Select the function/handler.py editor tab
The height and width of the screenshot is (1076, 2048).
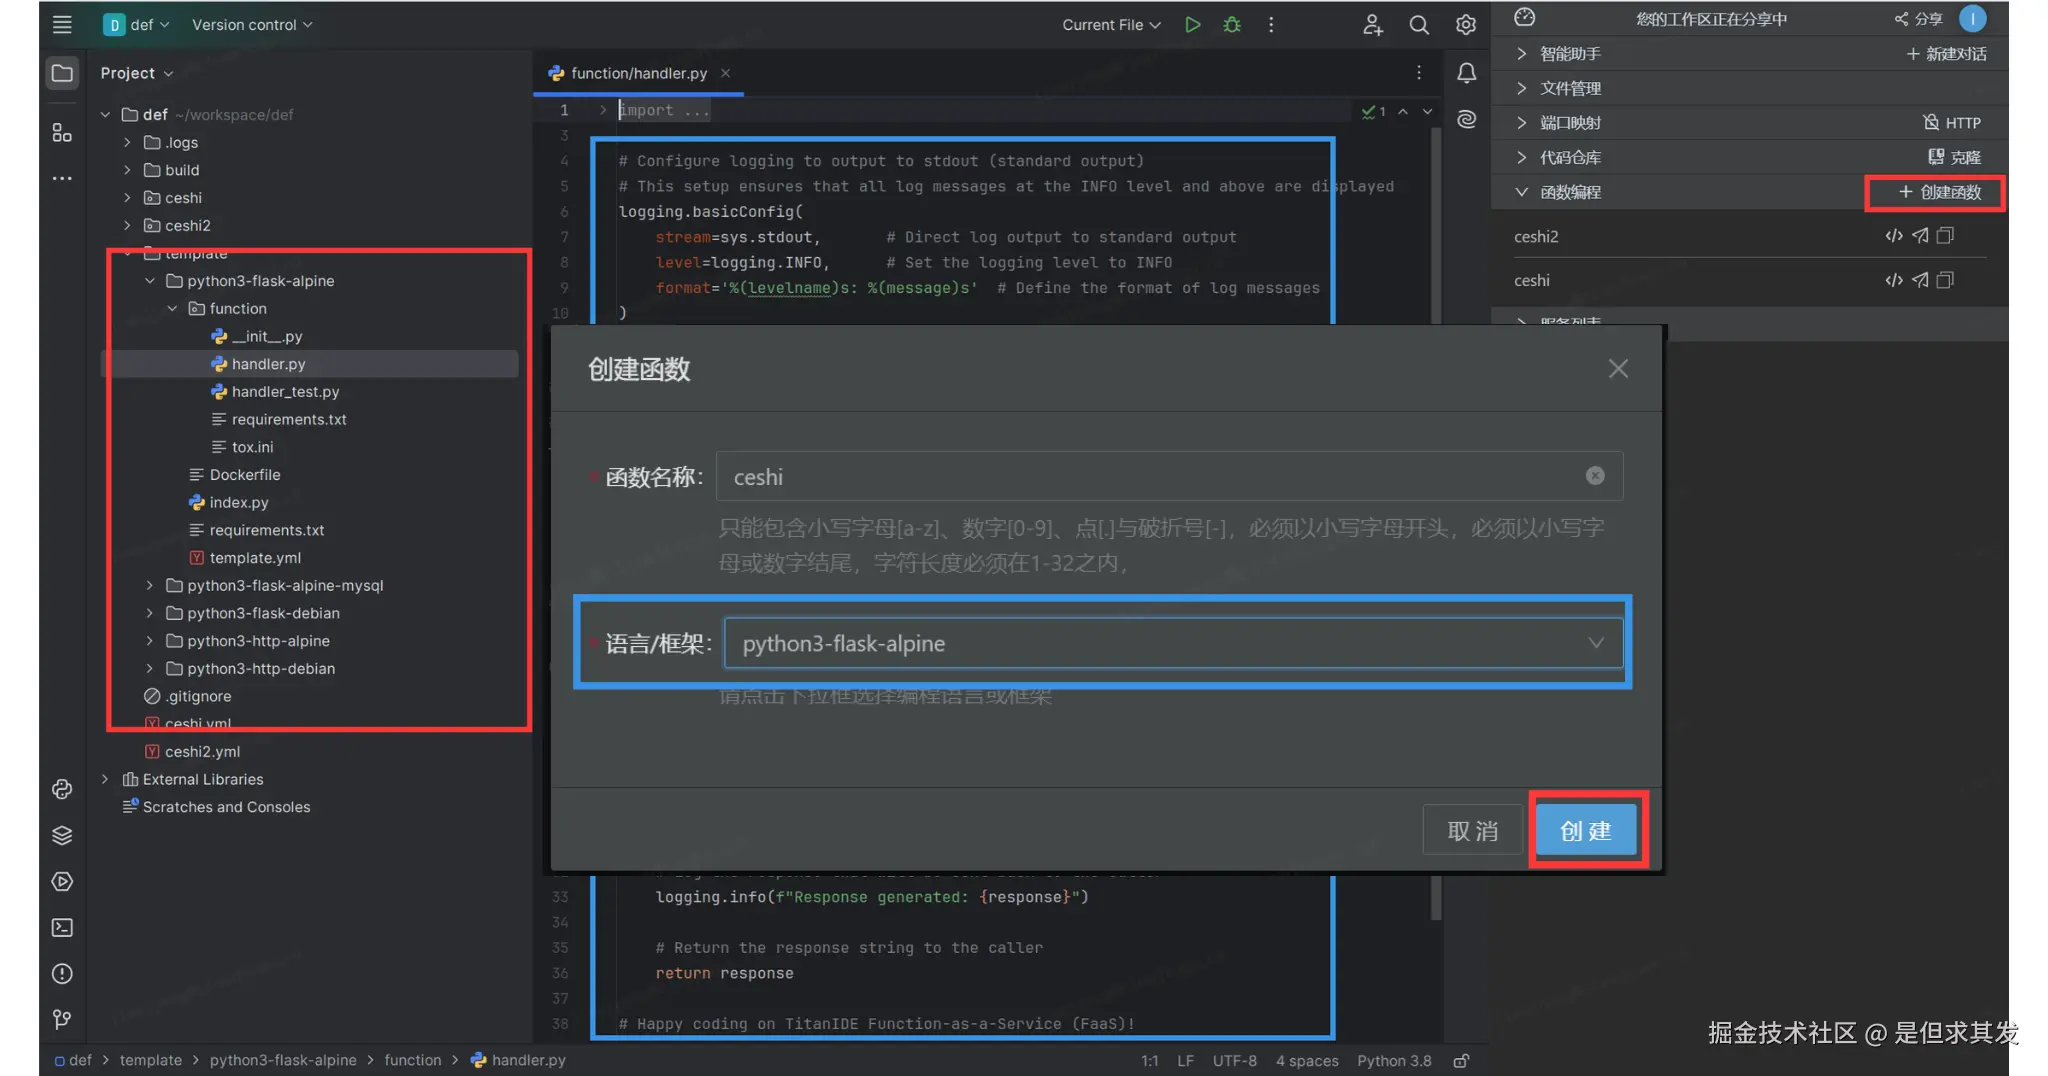click(x=638, y=73)
